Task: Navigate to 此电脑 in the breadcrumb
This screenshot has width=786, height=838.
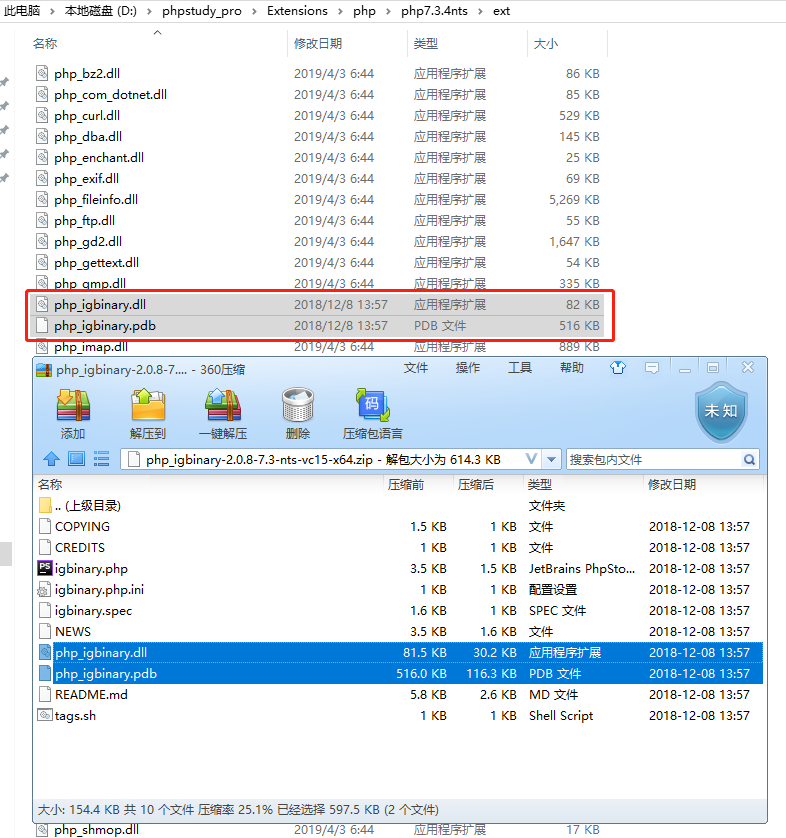Action: click(21, 11)
